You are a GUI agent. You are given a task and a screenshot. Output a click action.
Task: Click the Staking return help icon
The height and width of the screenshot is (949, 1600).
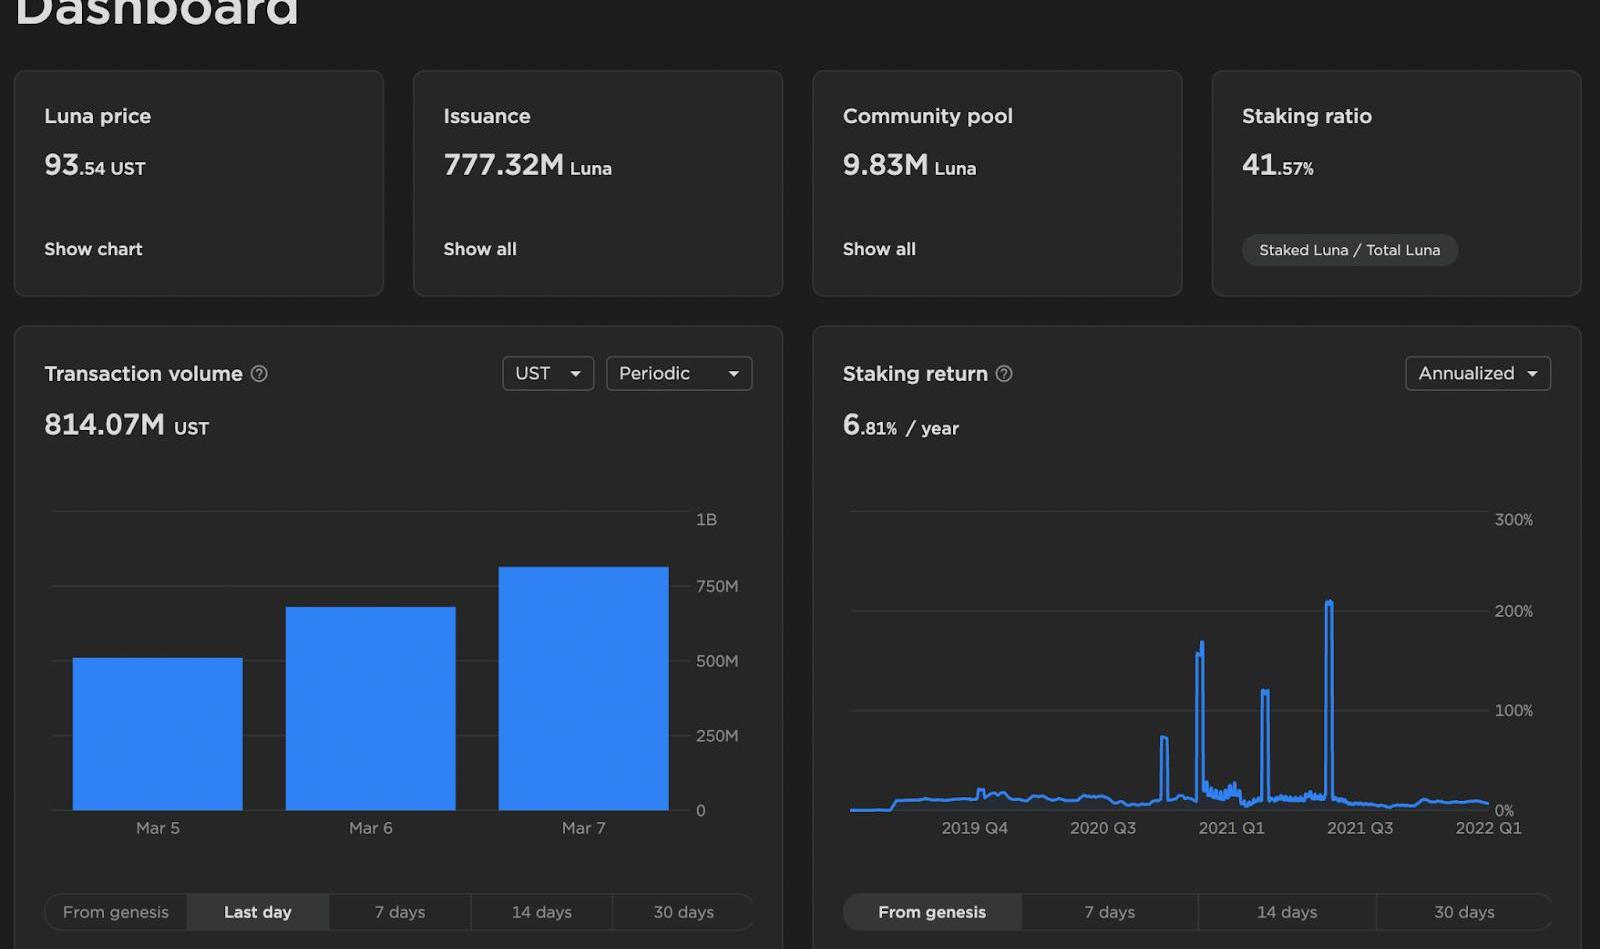point(1004,373)
